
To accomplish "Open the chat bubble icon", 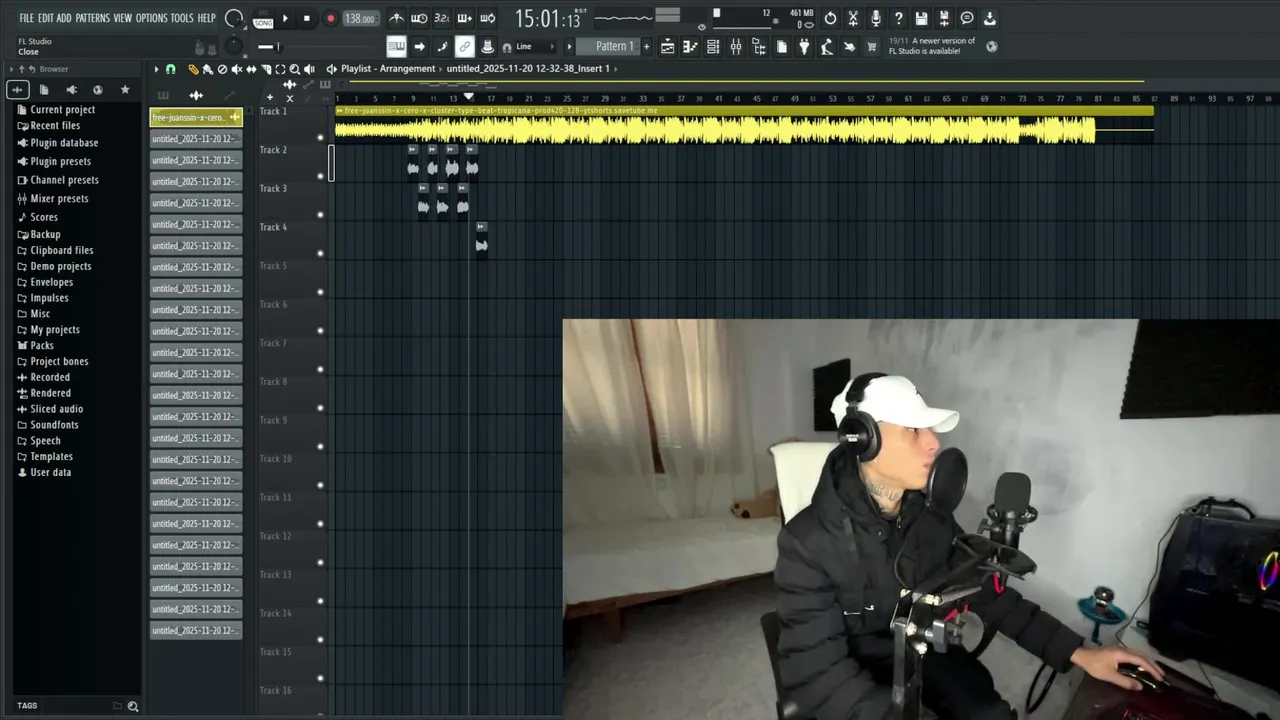I will click(x=967, y=18).
